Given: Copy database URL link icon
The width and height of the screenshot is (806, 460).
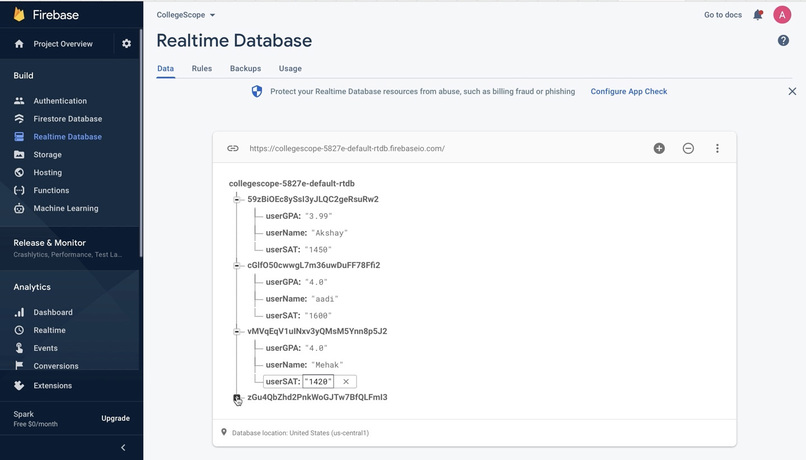Looking at the screenshot, I should [233, 148].
